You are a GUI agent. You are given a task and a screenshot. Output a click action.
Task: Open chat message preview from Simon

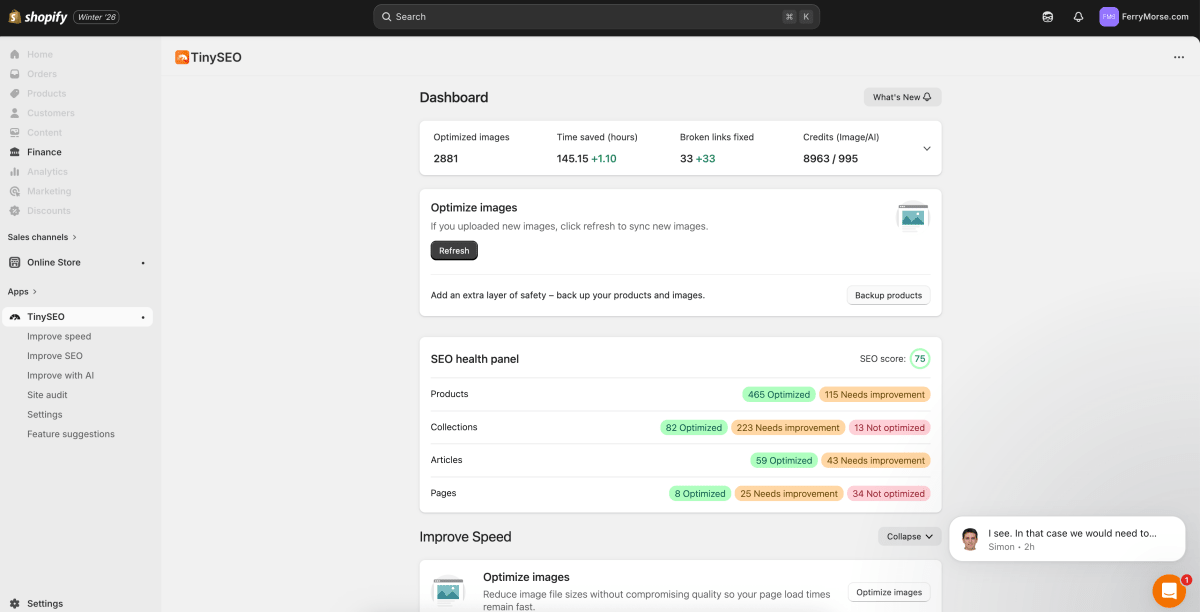click(x=1067, y=539)
